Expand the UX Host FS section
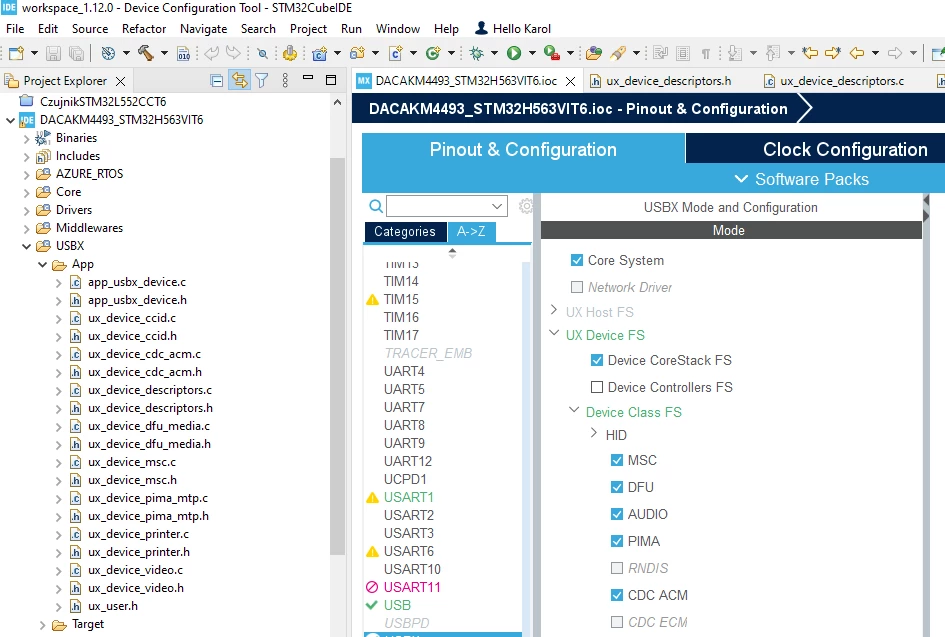Image resolution: width=945 pixels, height=637 pixels. (x=554, y=310)
